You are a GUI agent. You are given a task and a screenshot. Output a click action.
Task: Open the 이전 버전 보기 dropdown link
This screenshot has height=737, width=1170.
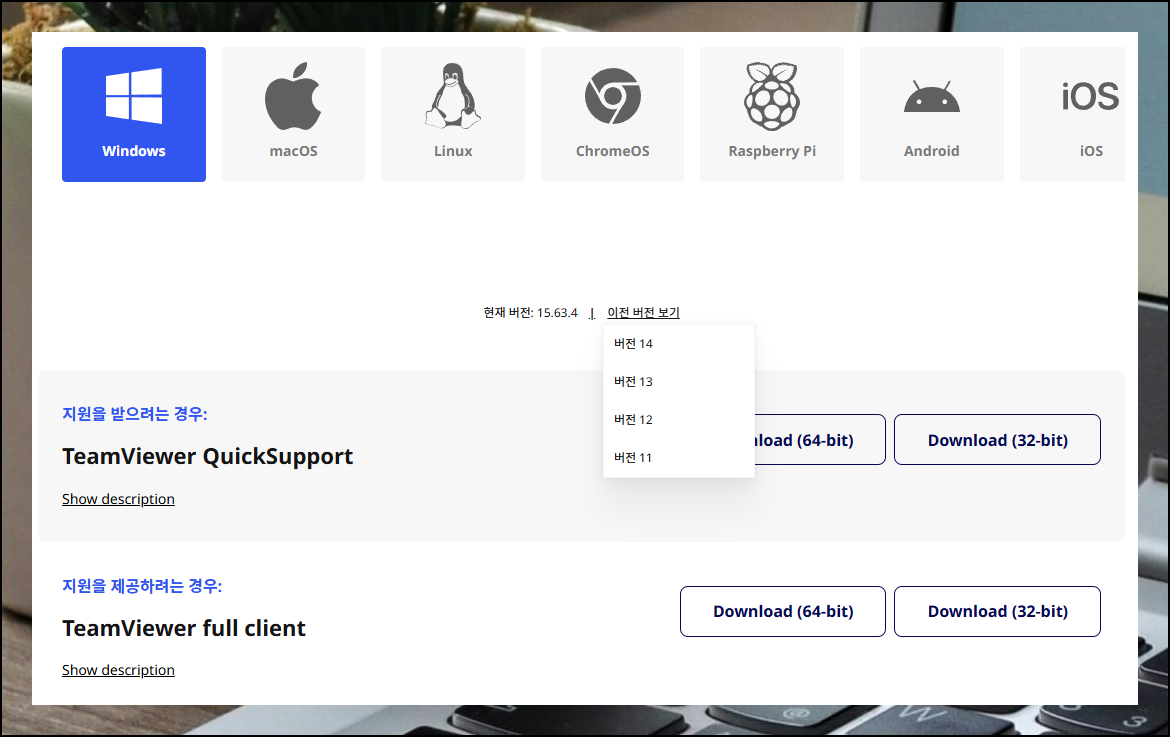643,313
